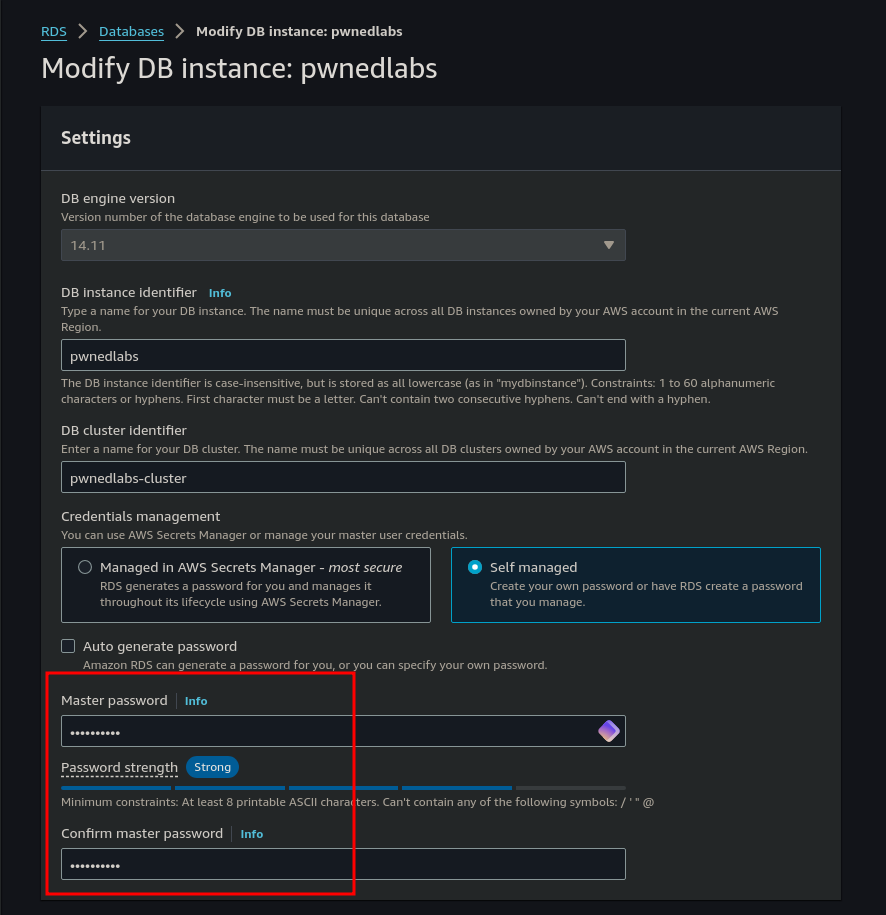Click the current breadcrumb Modify DB instance: pwnedlabs
Screen dimensions: 886x915
pos(299,31)
